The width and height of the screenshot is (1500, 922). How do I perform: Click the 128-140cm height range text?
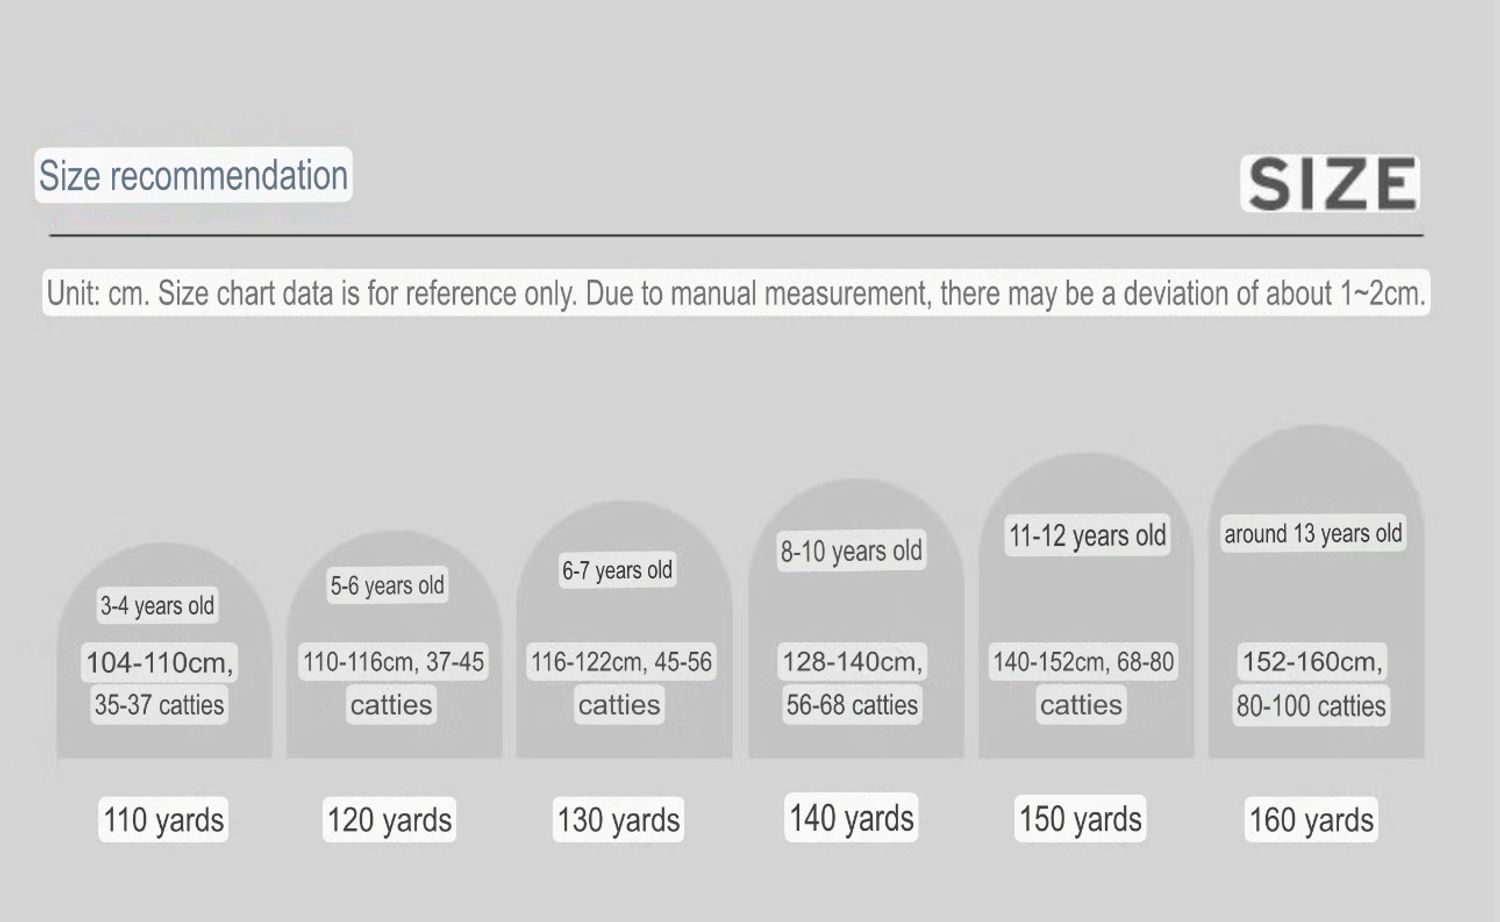point(852,661)
